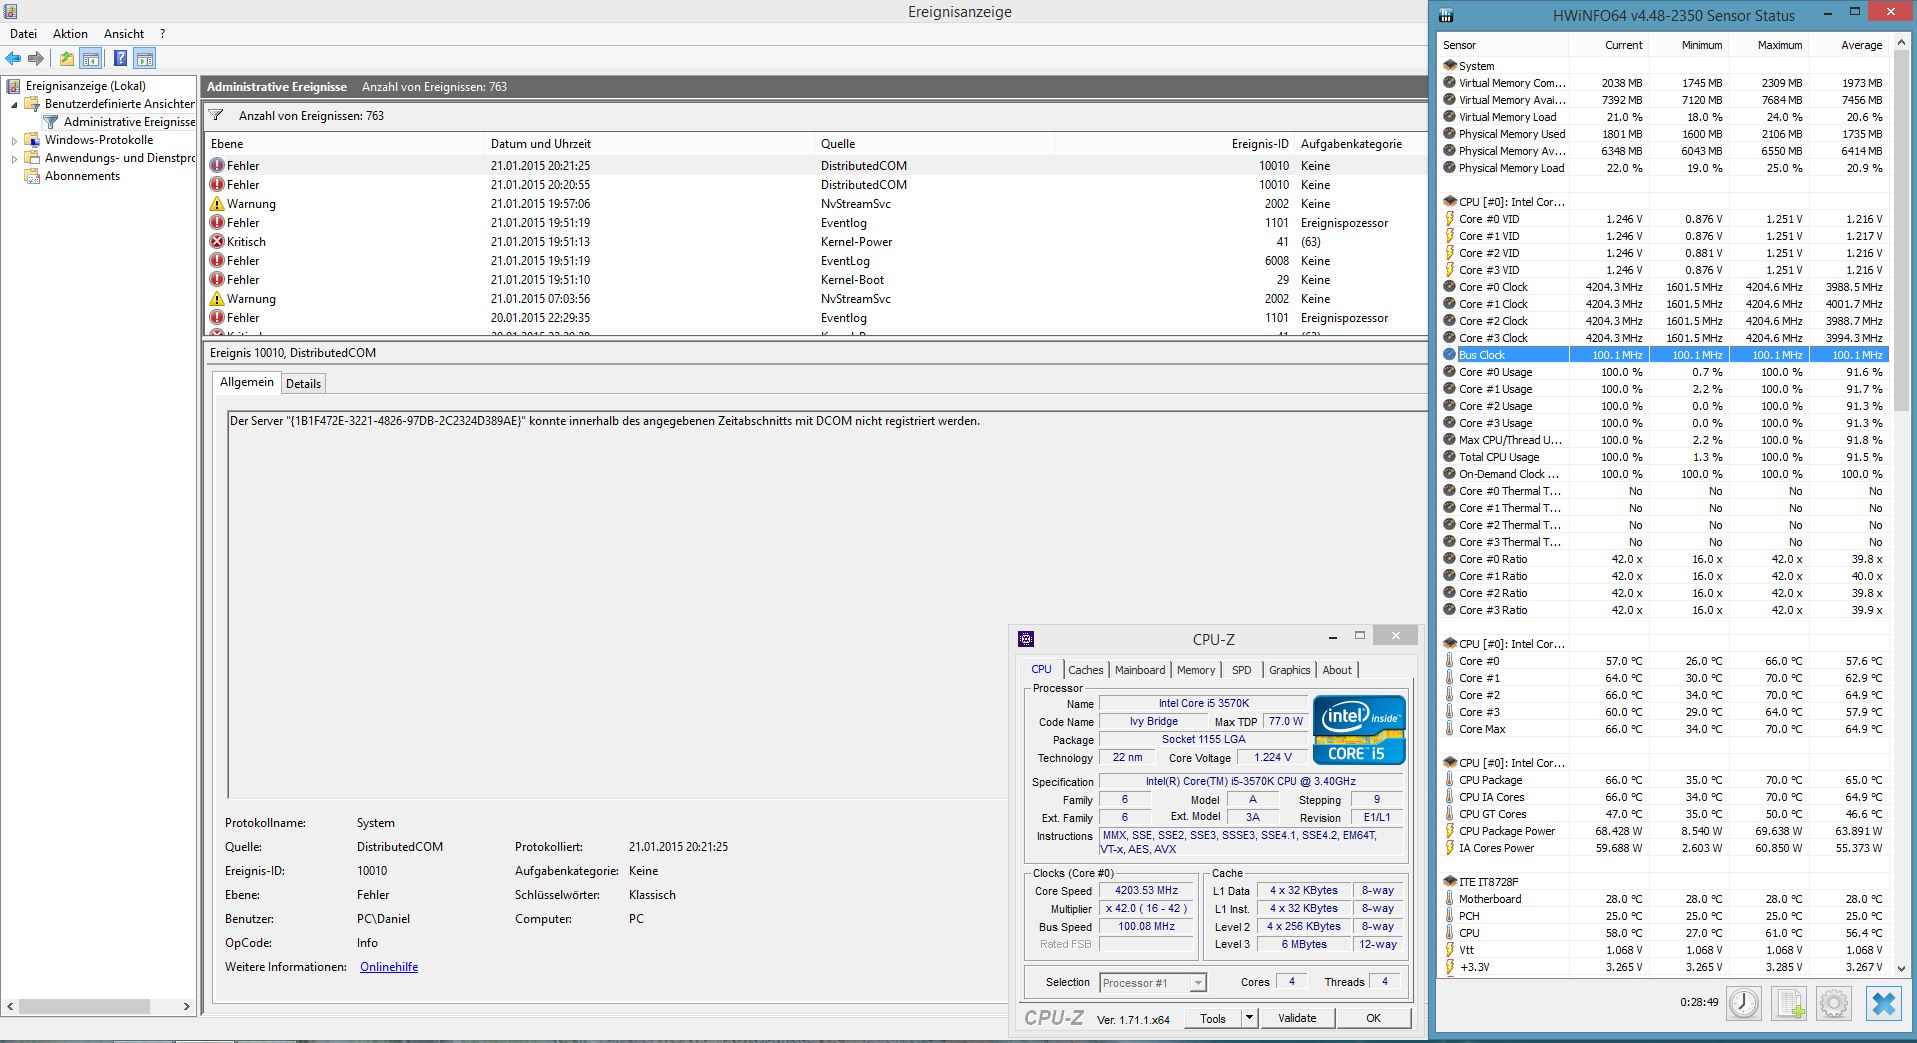
Task: Close HWiNFO sensors with blue X icon
Action: 1884,1003
